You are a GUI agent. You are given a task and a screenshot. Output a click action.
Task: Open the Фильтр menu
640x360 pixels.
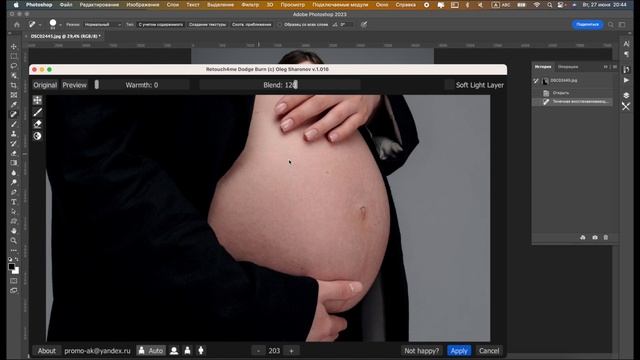click(x=250, y=5)
